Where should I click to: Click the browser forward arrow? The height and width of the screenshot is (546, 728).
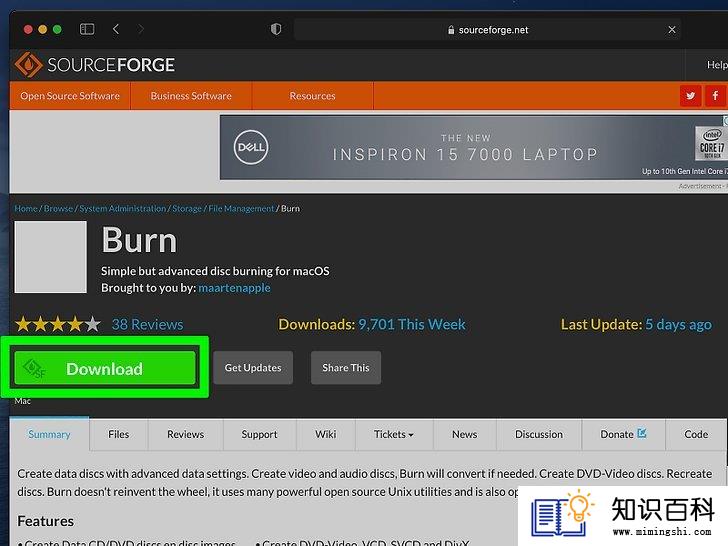point(141,29)
